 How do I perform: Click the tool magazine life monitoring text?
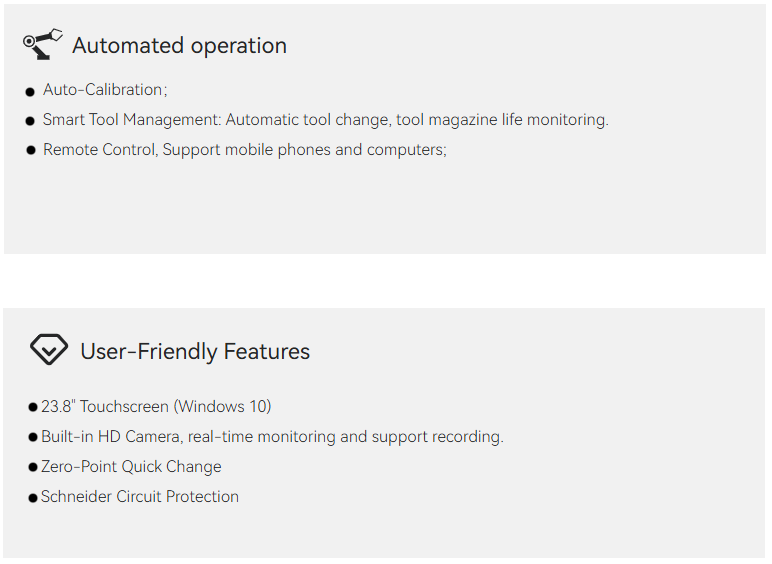pos(502,120)
